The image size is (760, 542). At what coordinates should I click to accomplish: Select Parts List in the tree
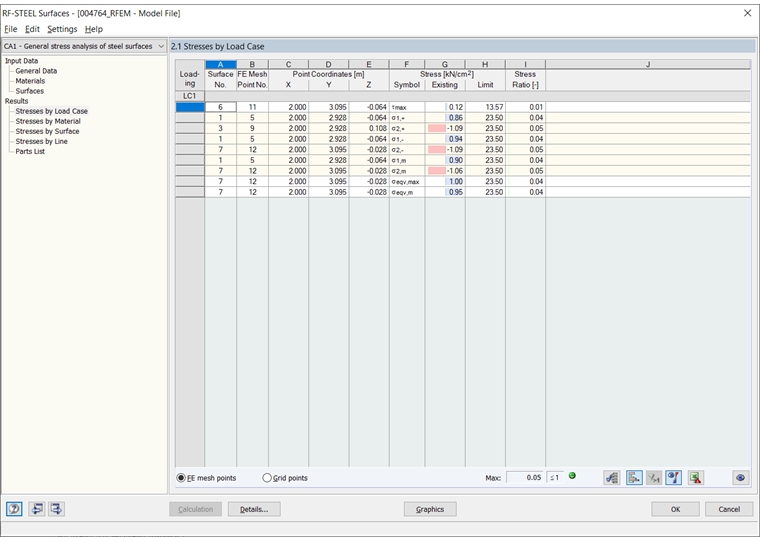(x=30, y=151)
